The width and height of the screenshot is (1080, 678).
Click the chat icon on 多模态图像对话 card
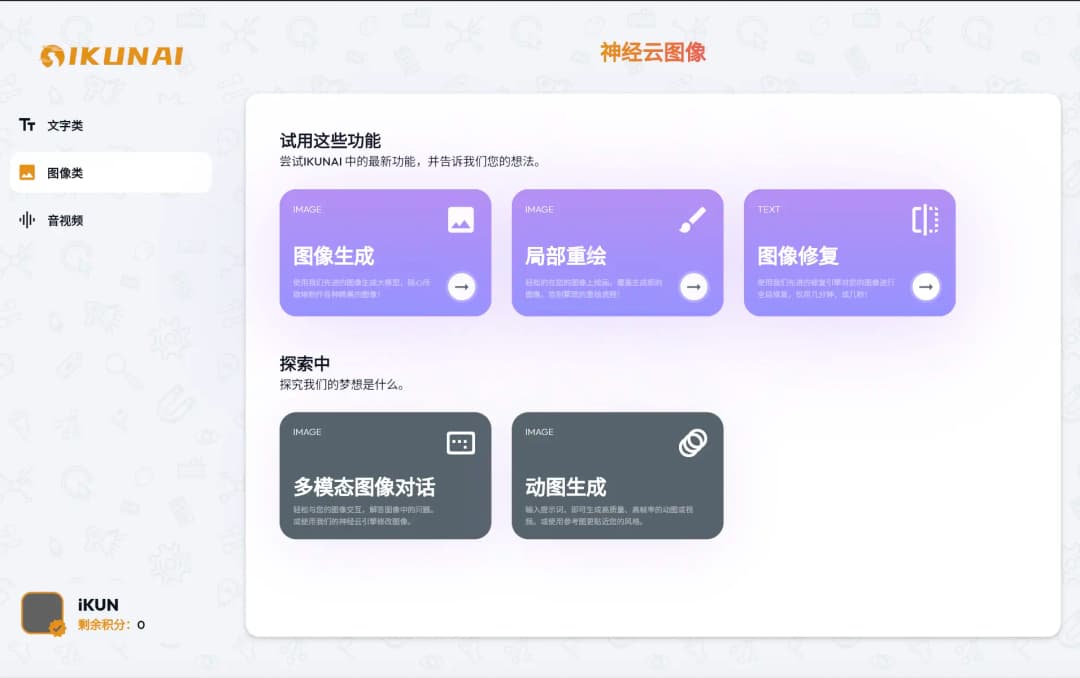coord(459,442)
